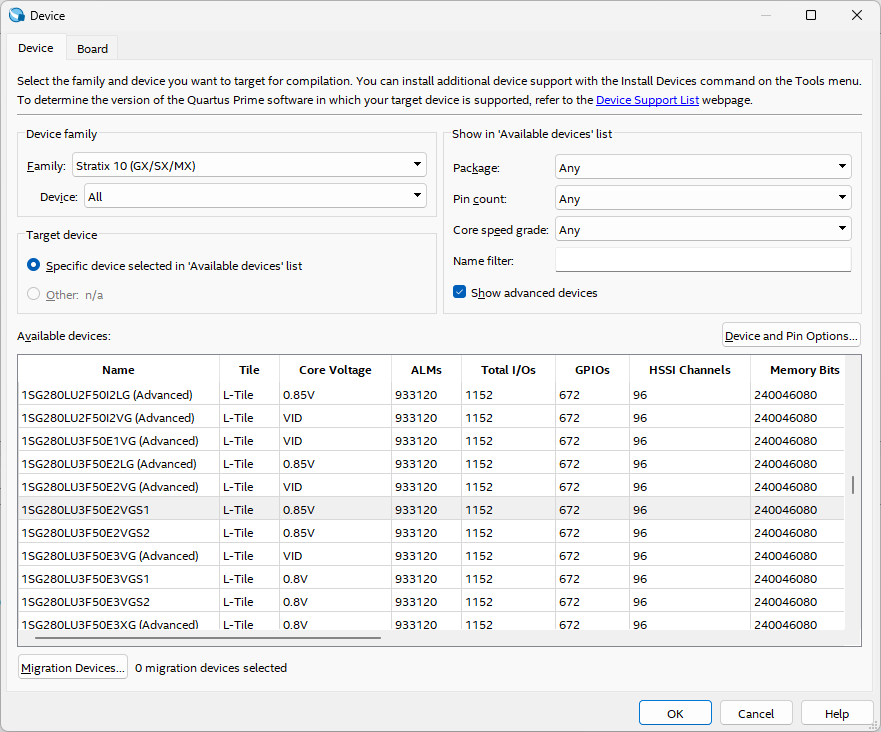Image resolution: width=881 pixels, height=732 pixels.
Task: Open the Package dropdown
Action: 702,168
